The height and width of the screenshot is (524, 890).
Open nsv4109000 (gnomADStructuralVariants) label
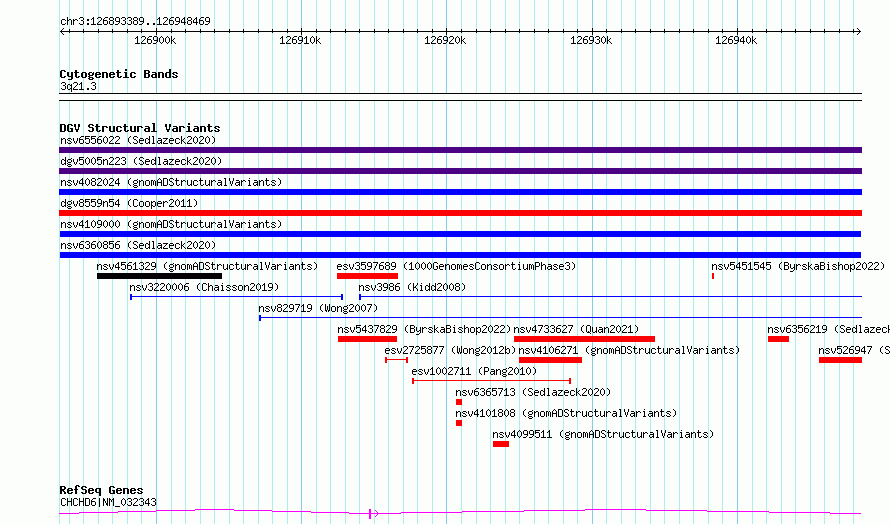pyautogui.click(x=171, y=224)
